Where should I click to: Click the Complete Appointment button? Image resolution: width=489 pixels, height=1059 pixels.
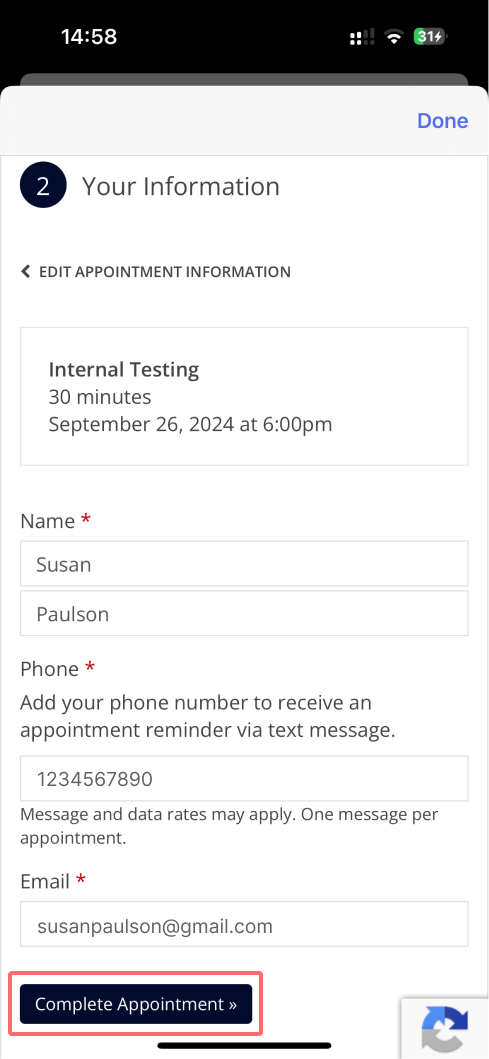coord(136,1004)
